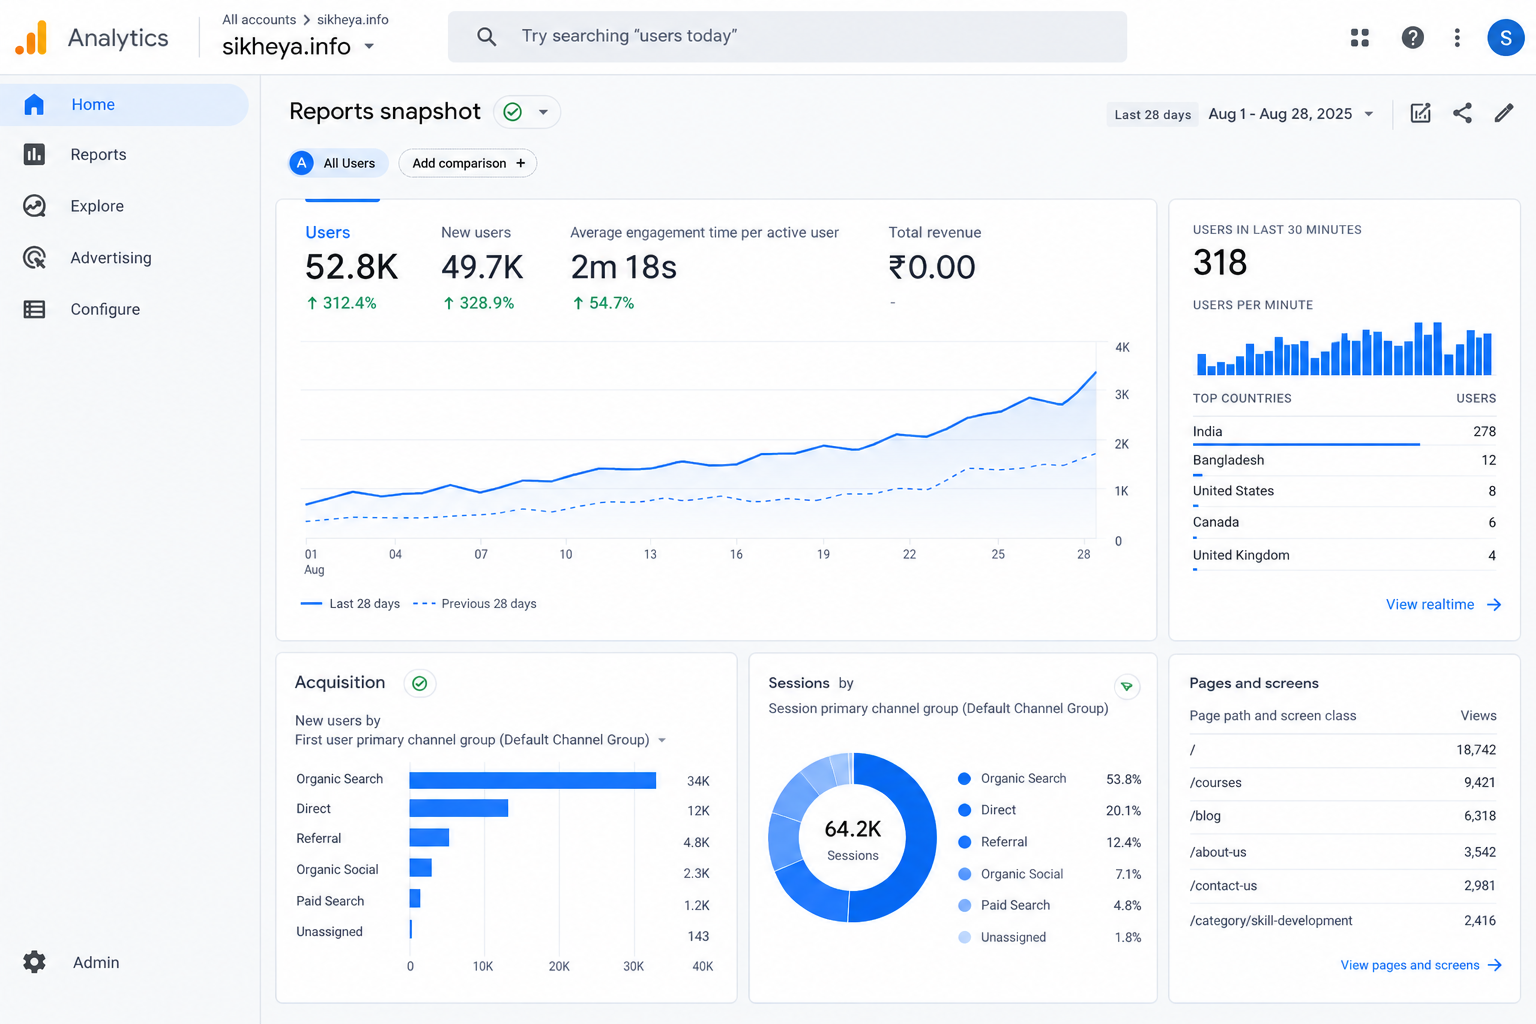Viewport: 1536px width, 1024px height.
Task: Toggle the Organic Search legend dot in Sessions
Action: pos(965,779)
